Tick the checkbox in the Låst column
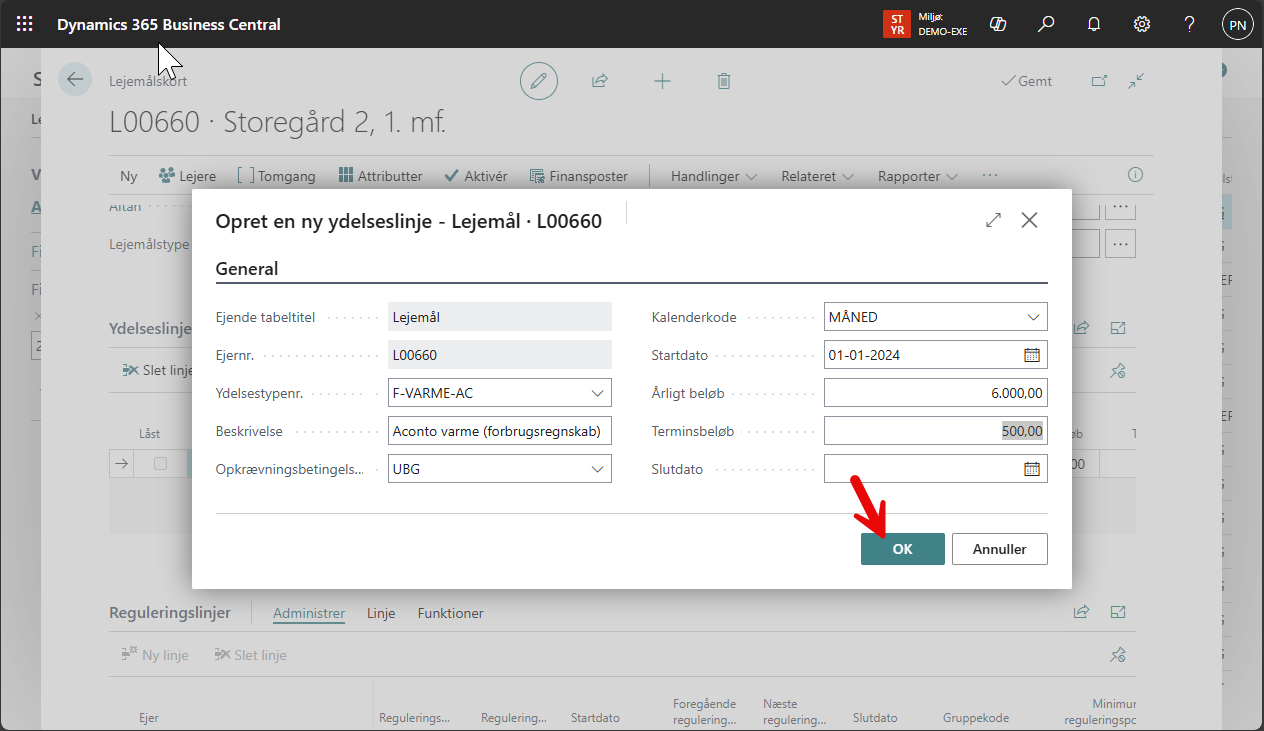 (160, 464)
